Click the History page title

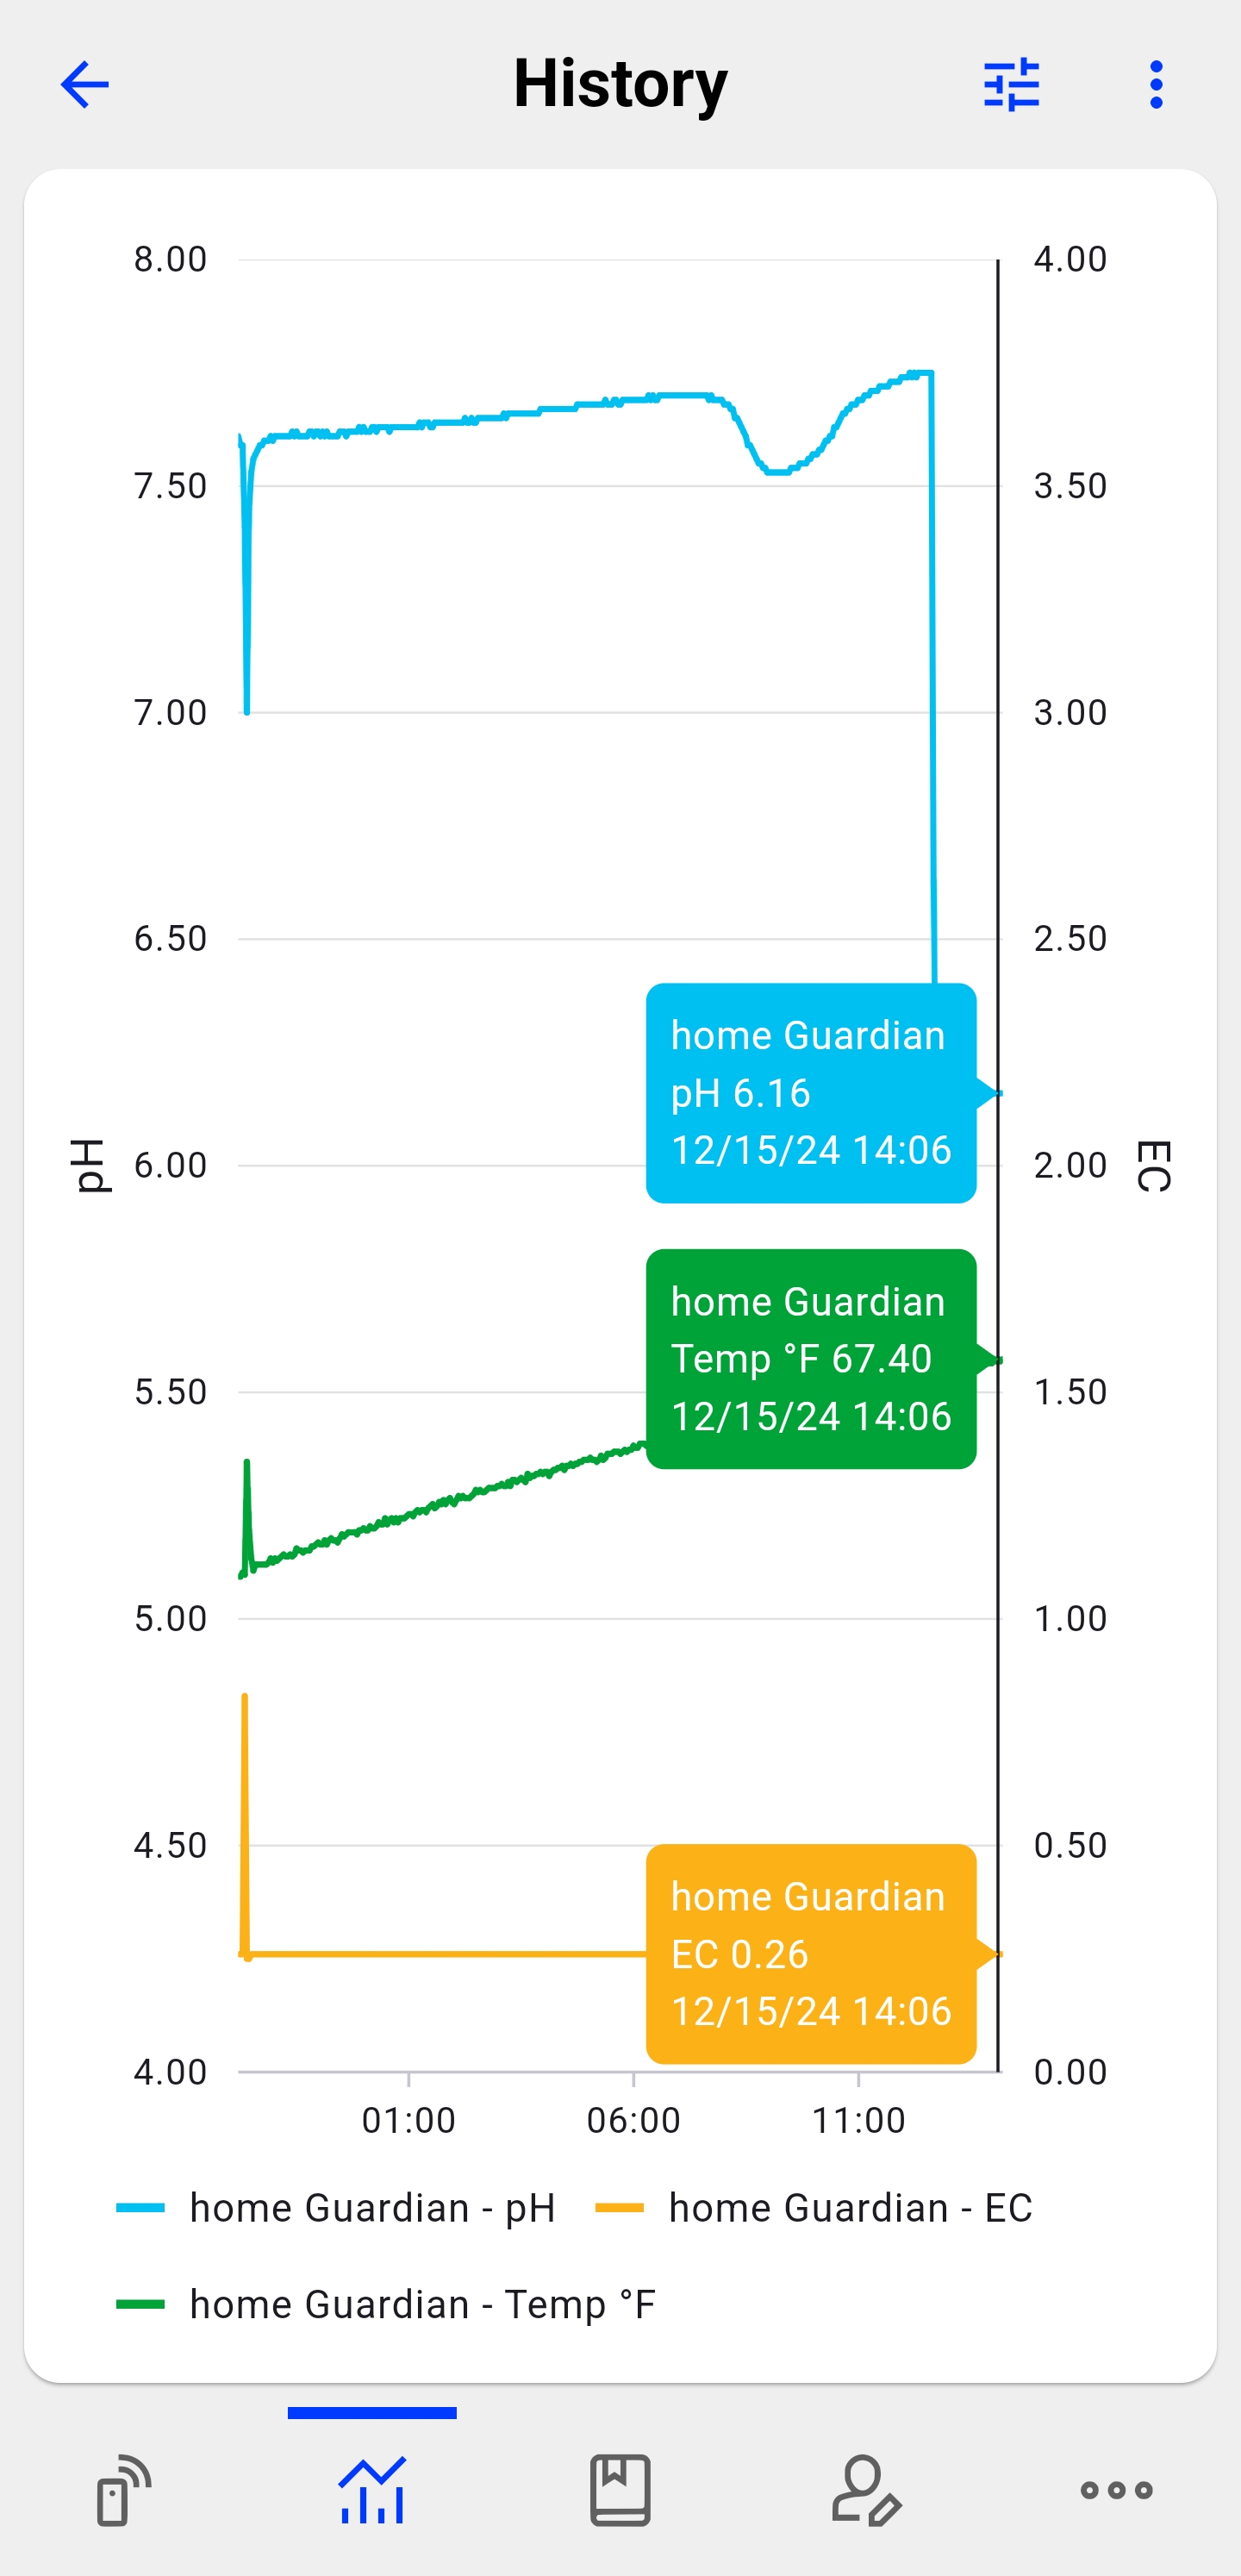point(620,84)
